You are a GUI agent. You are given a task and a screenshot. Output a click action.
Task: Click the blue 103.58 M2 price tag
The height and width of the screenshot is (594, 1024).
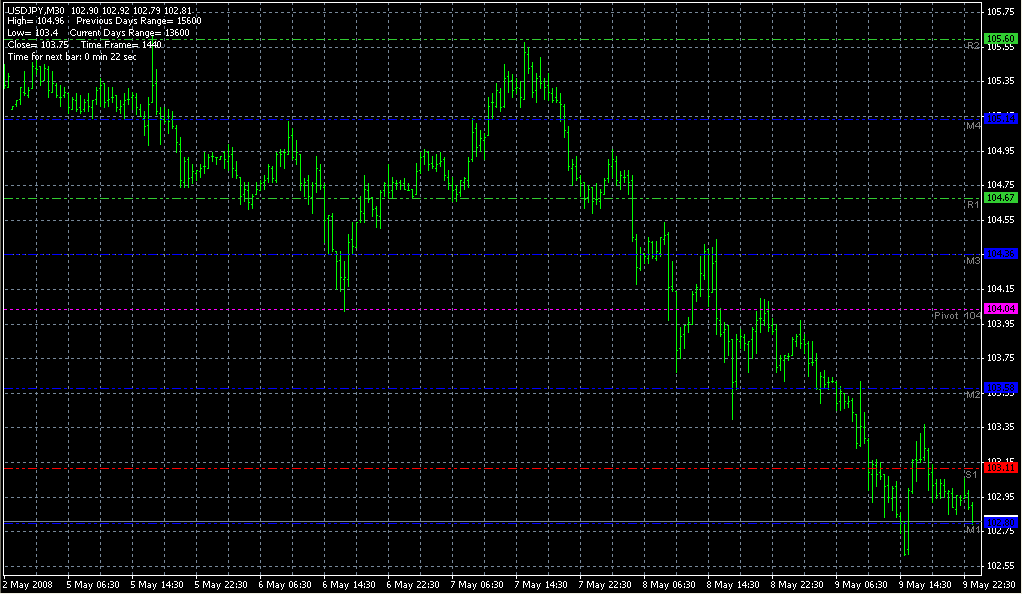(x=1001, y=388)
